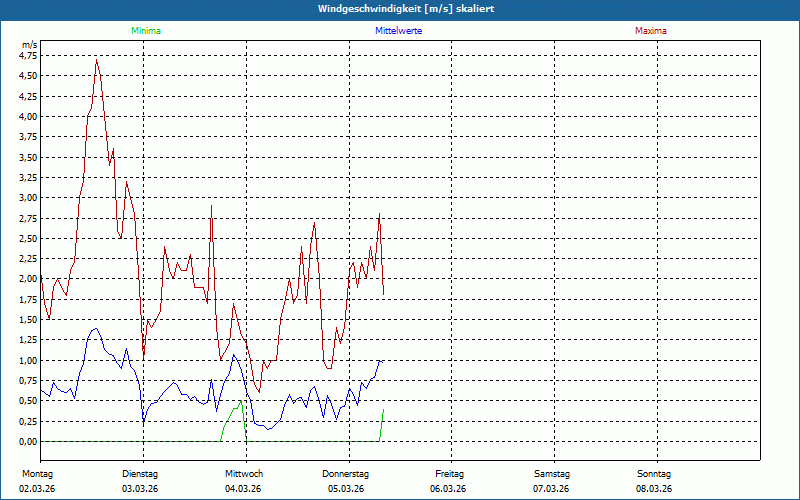
Task: Click the green Minima legend label
Action: 146,31
